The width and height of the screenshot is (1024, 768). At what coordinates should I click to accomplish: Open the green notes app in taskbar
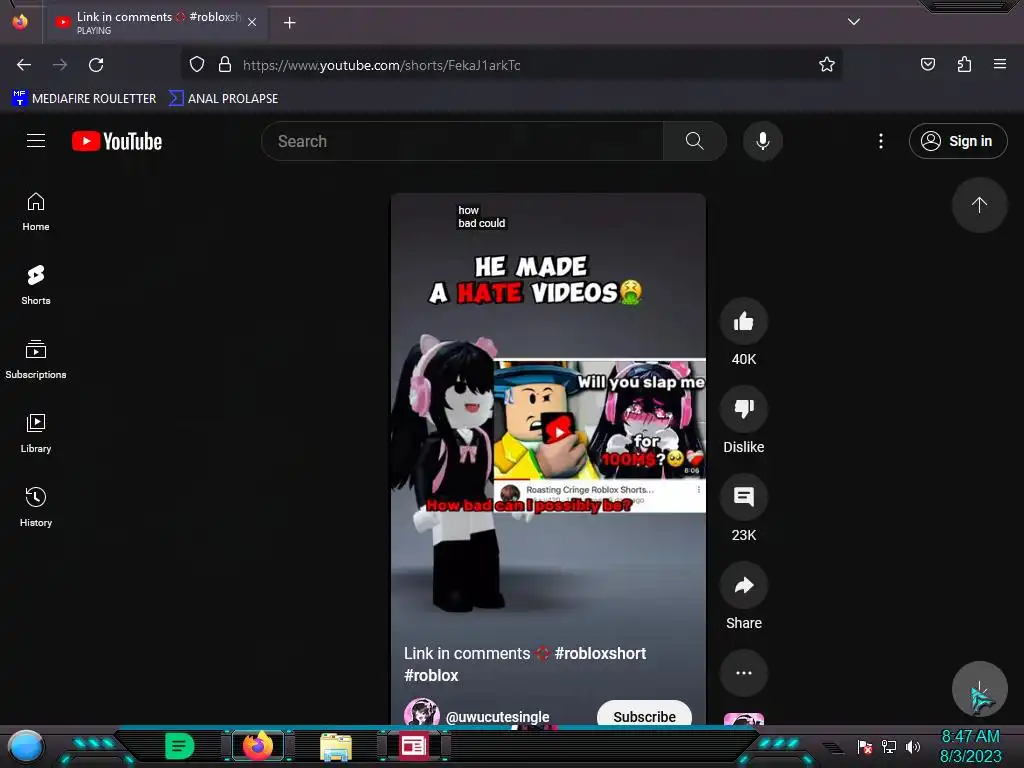pos(179,746)
